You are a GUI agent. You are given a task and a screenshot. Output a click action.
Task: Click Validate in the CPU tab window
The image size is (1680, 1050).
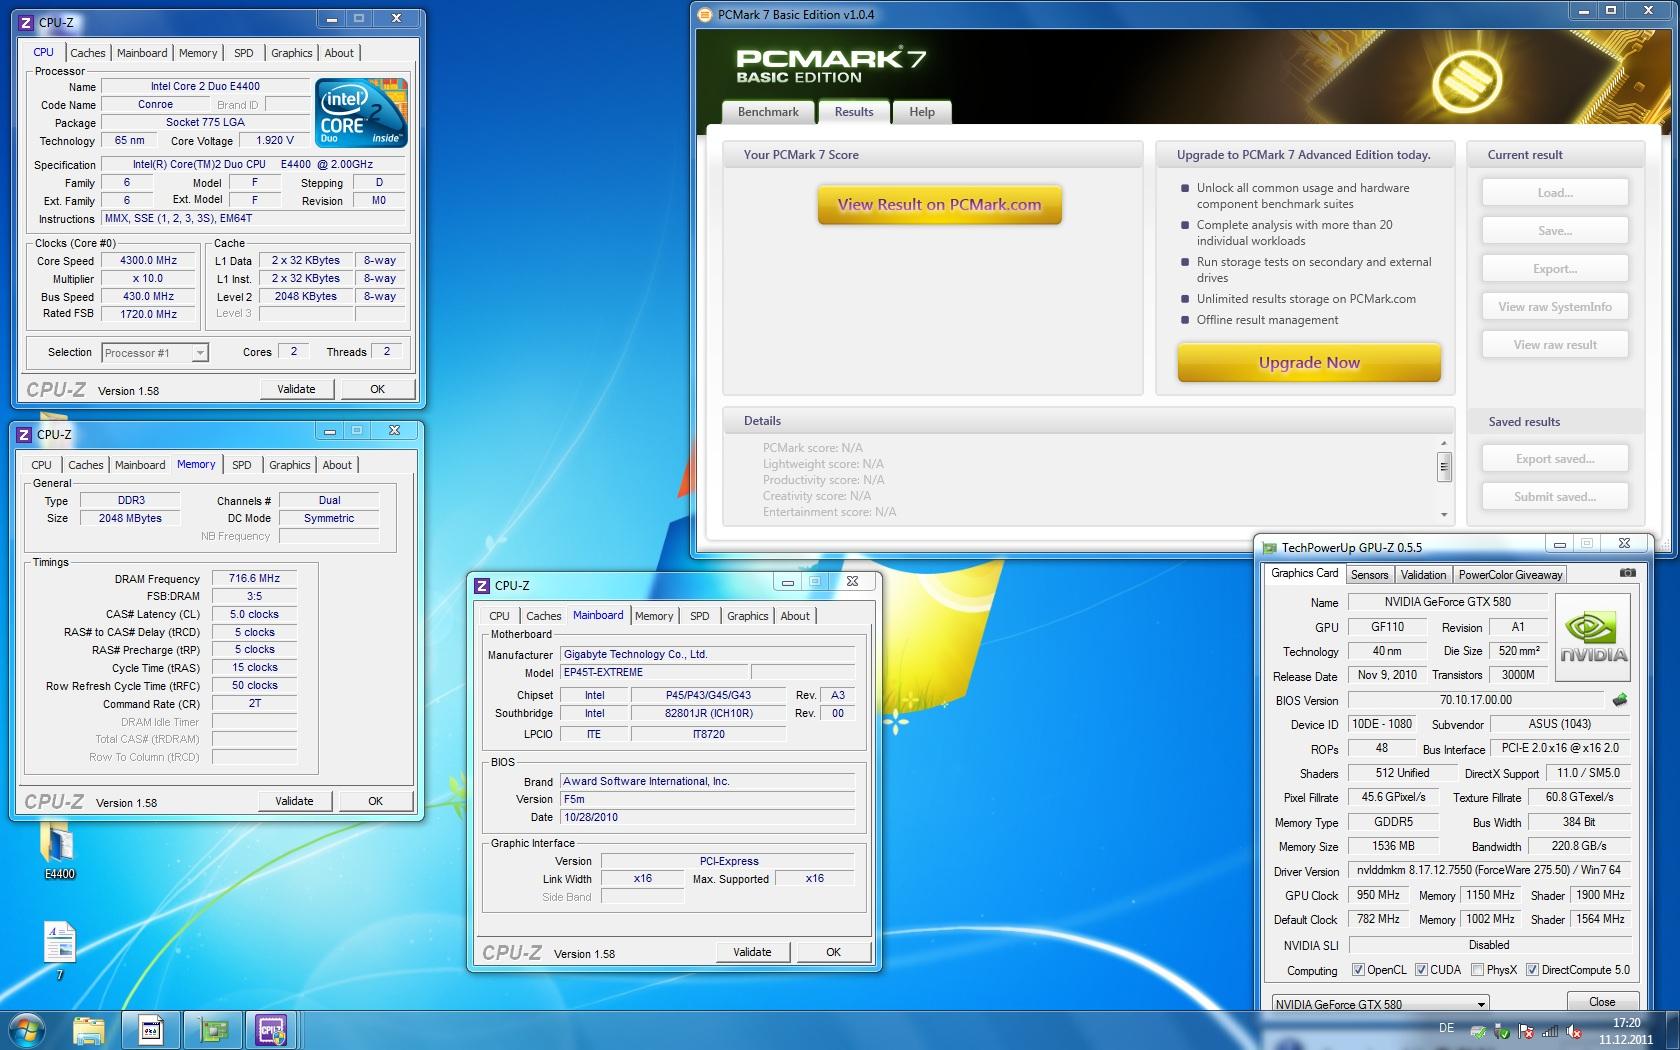296,389
